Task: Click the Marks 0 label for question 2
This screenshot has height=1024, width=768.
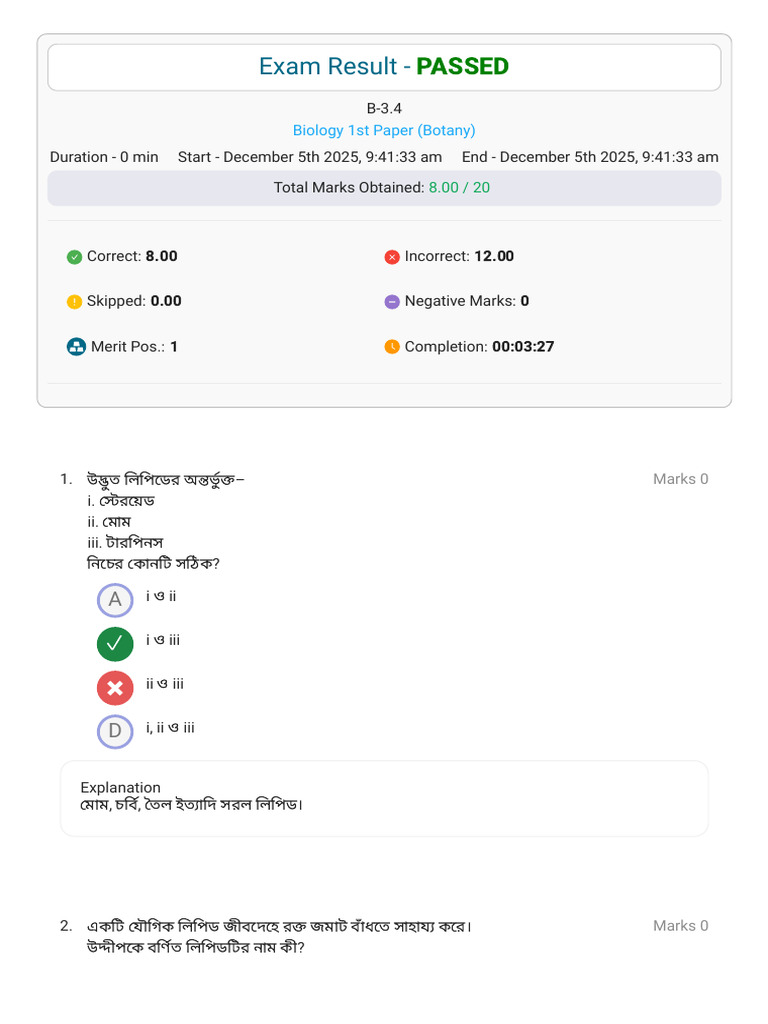Action: pos(680,926)
